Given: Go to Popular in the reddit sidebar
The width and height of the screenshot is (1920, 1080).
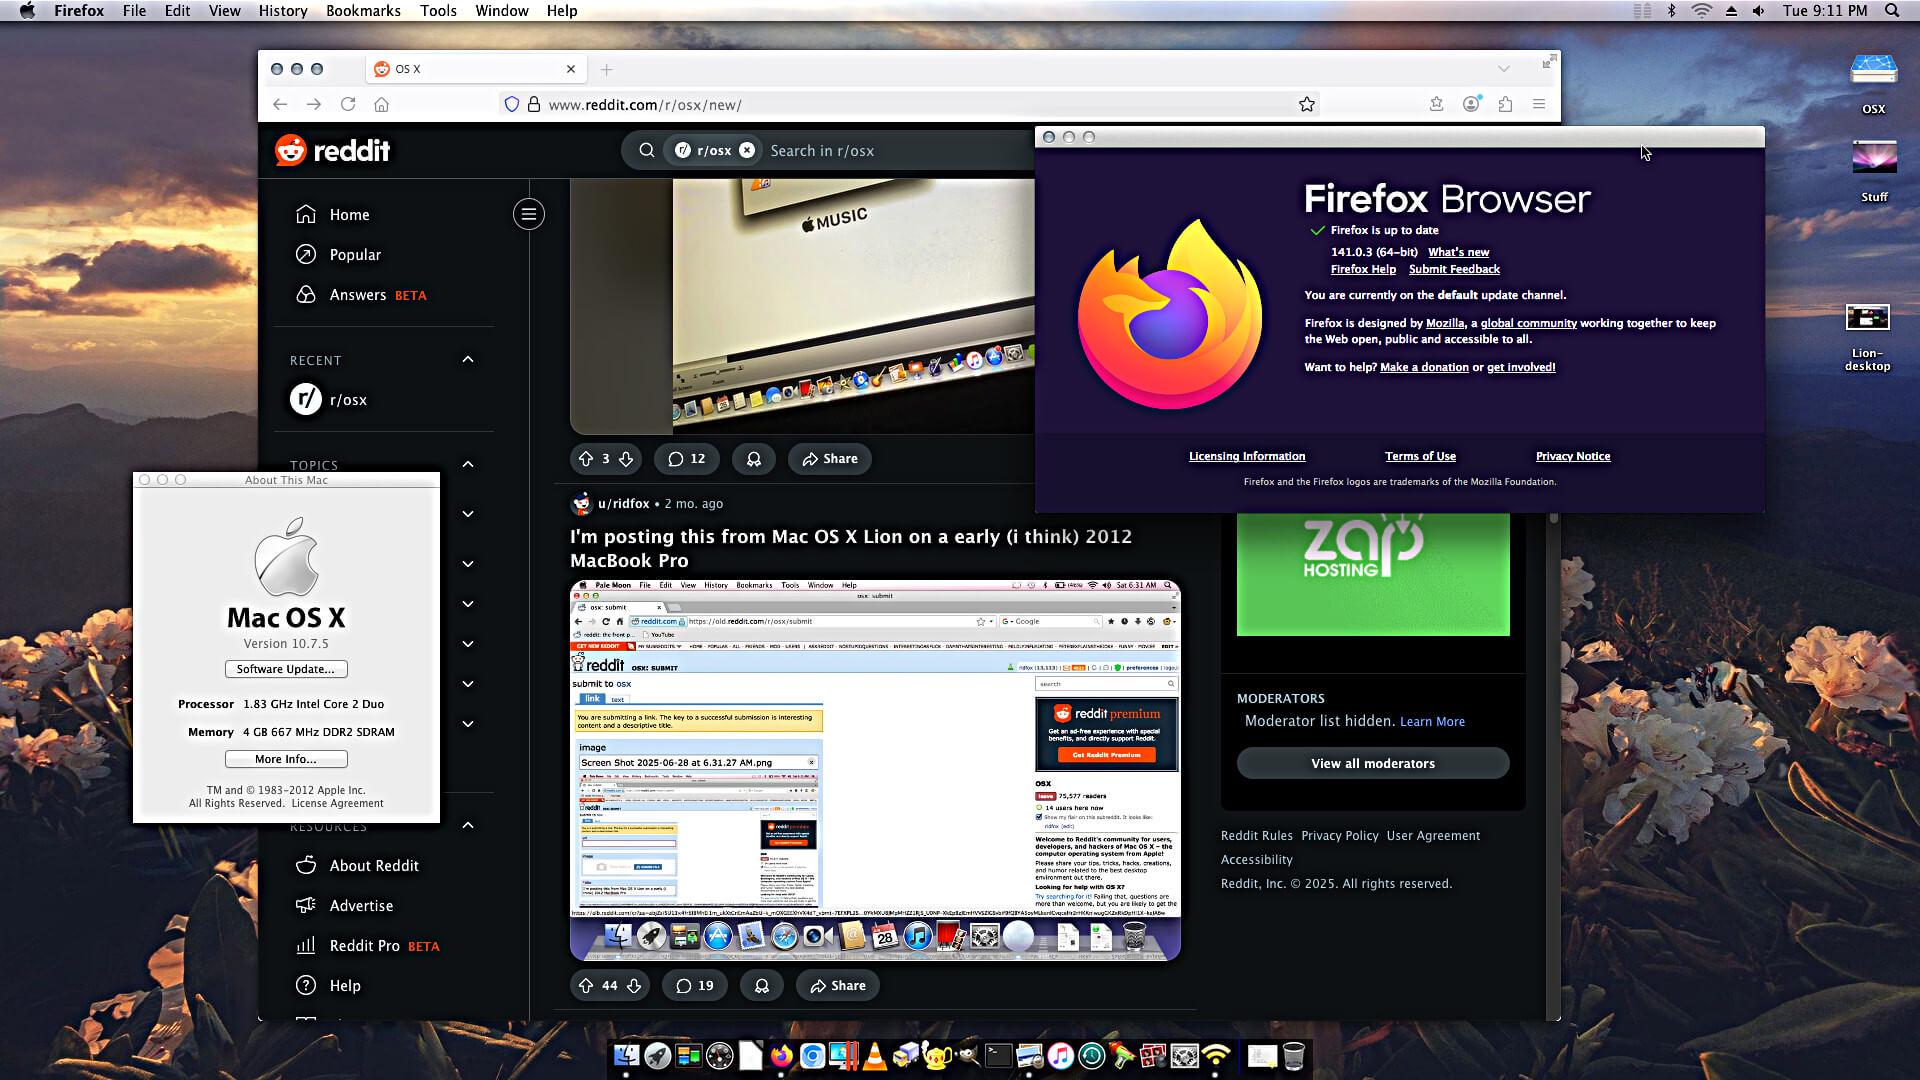Looking at the screenshot, I should [x=355, y=254].
